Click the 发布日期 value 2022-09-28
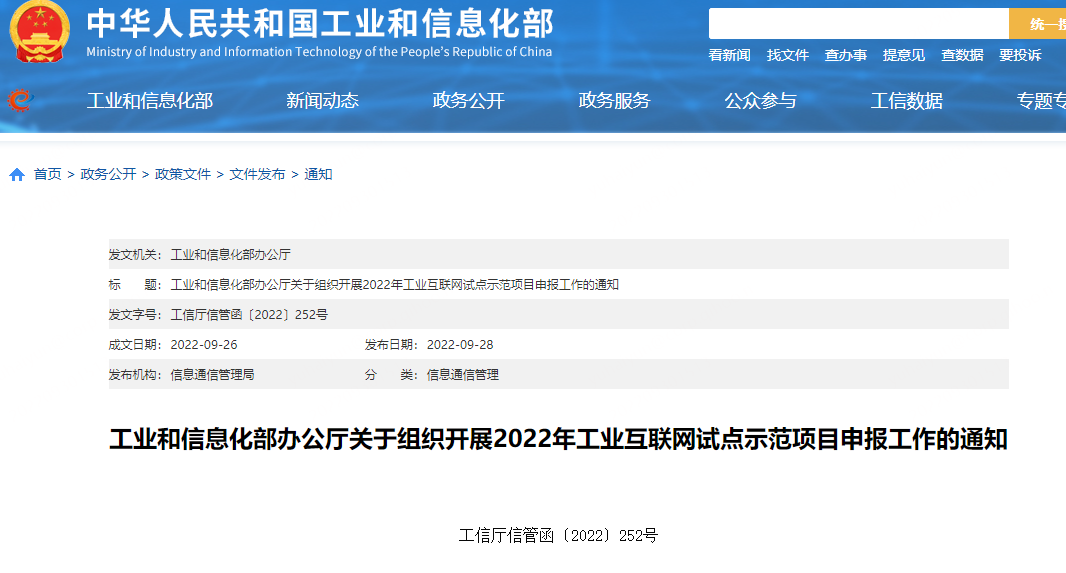Screen dimensions: 1066x573 pos(460,345)
